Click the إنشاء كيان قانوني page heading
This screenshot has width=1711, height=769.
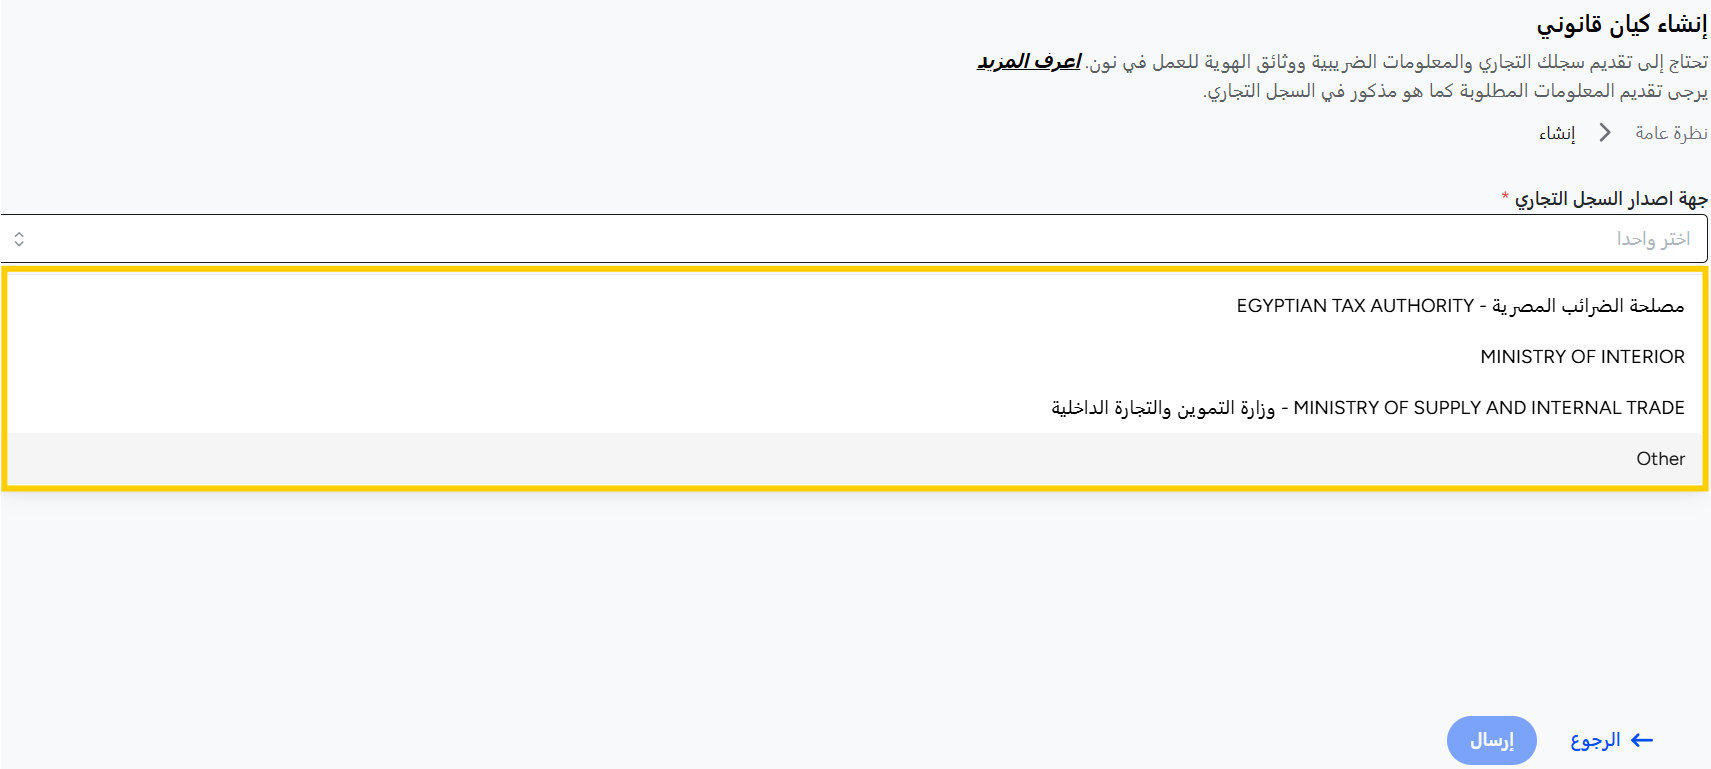point(1622,24)
